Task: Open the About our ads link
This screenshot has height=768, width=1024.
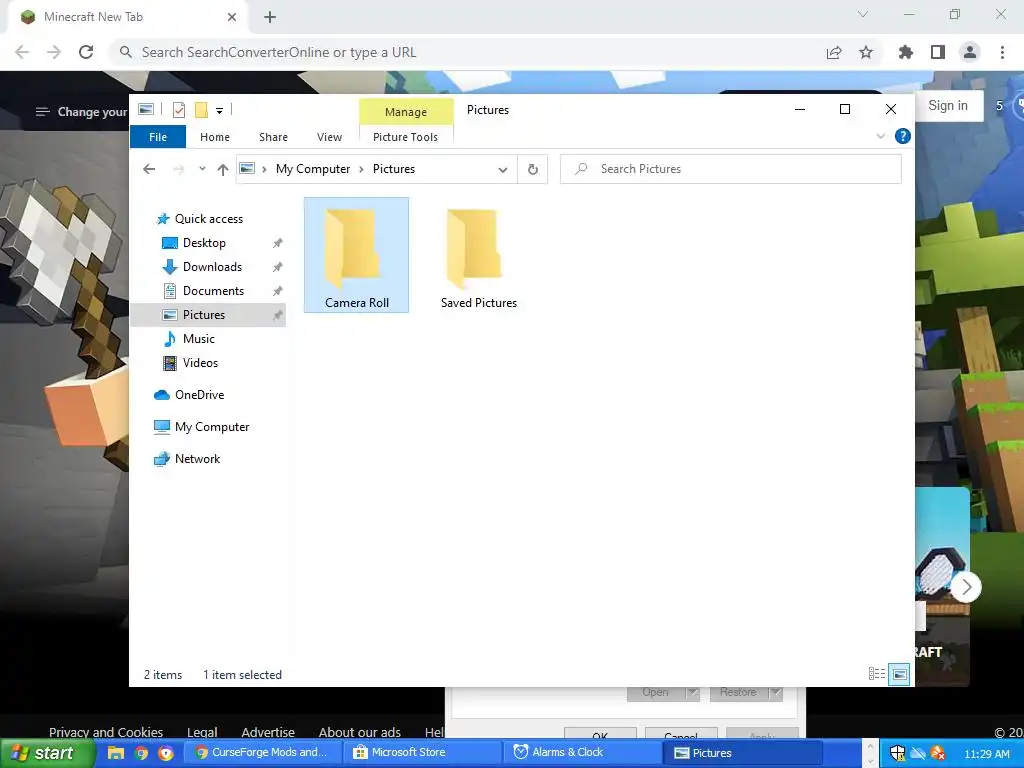Action: point(360,732)
